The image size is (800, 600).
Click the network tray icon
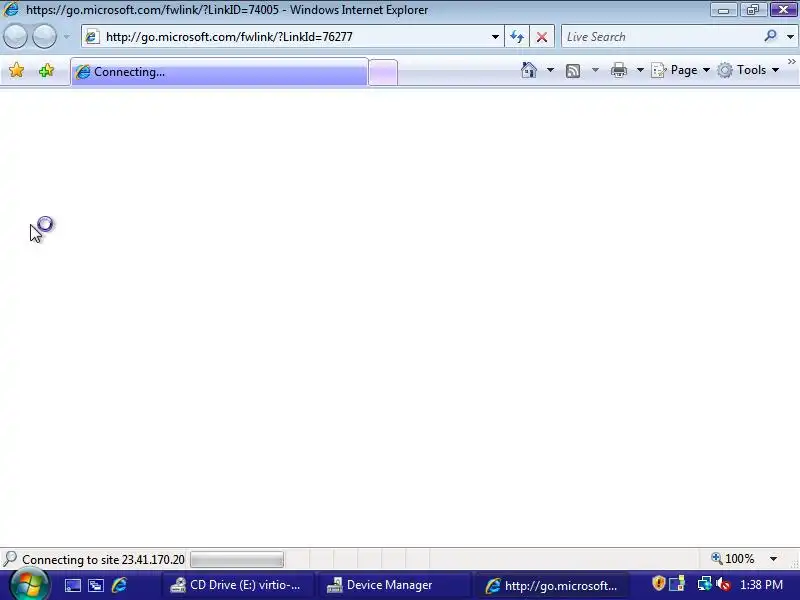coord(705,584)
